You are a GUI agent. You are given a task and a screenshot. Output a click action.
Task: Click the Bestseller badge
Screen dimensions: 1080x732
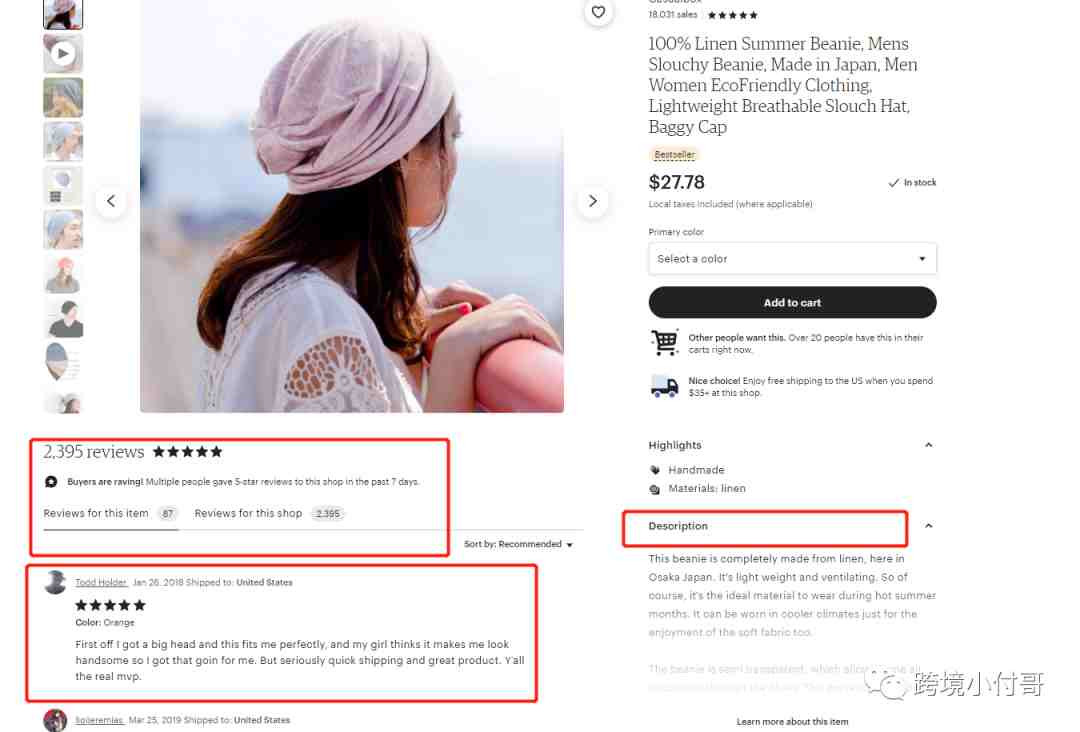coord(674,155)
